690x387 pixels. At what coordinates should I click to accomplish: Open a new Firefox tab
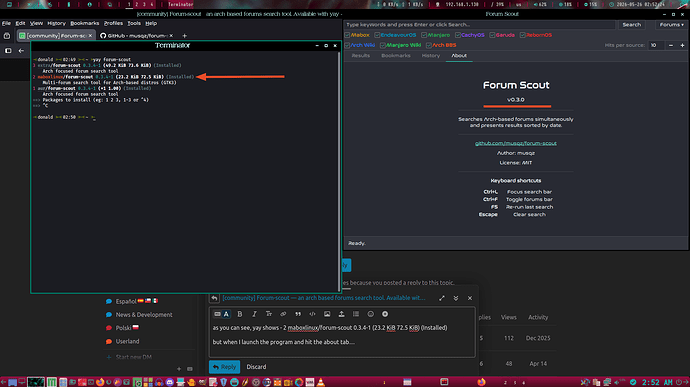pyautogui.click(x=184, y=36)
